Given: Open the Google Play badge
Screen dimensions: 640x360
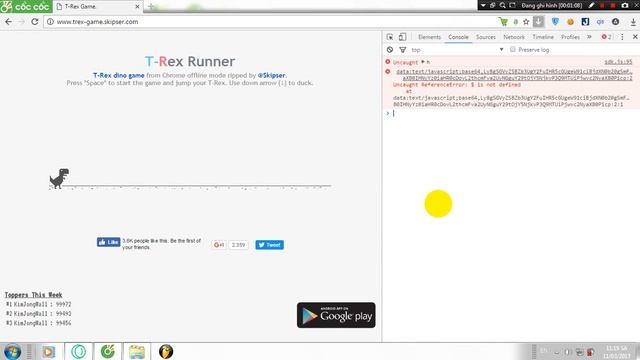Looking at the screenshot, I should pos(336,315).
